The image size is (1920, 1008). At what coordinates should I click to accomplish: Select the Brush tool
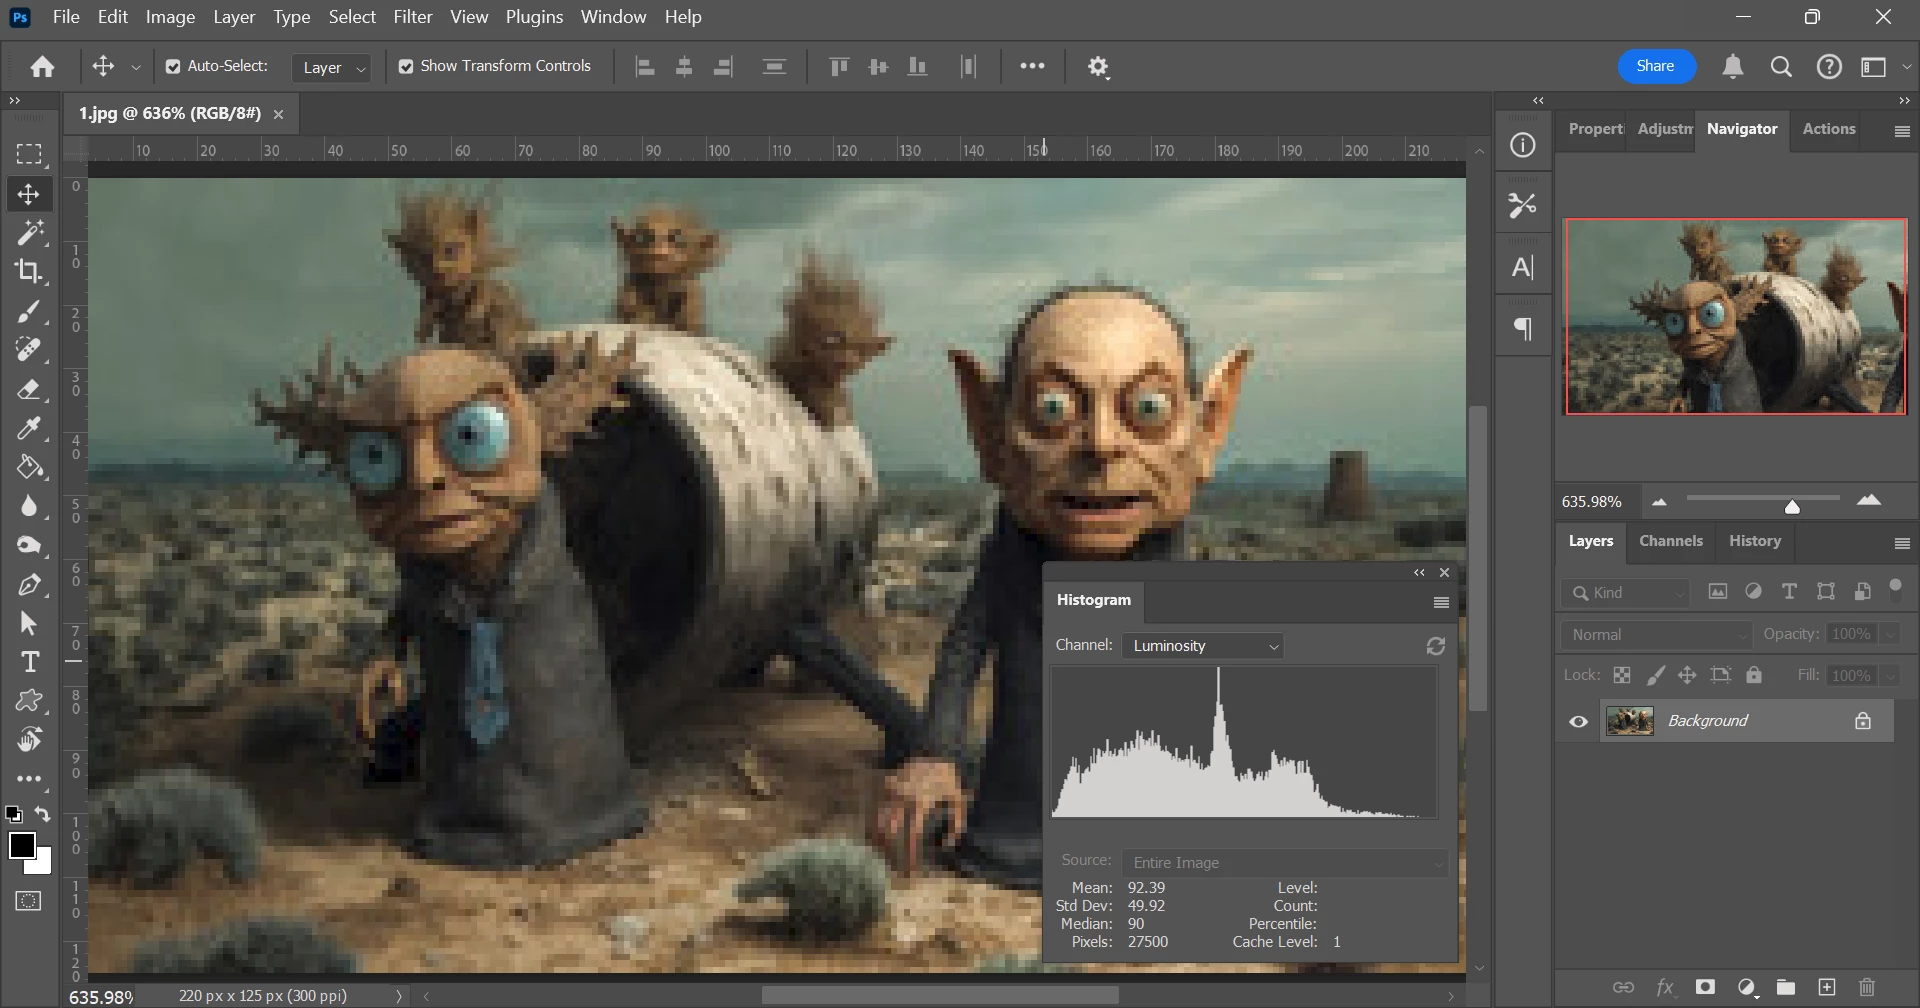[x=29, y=312]
